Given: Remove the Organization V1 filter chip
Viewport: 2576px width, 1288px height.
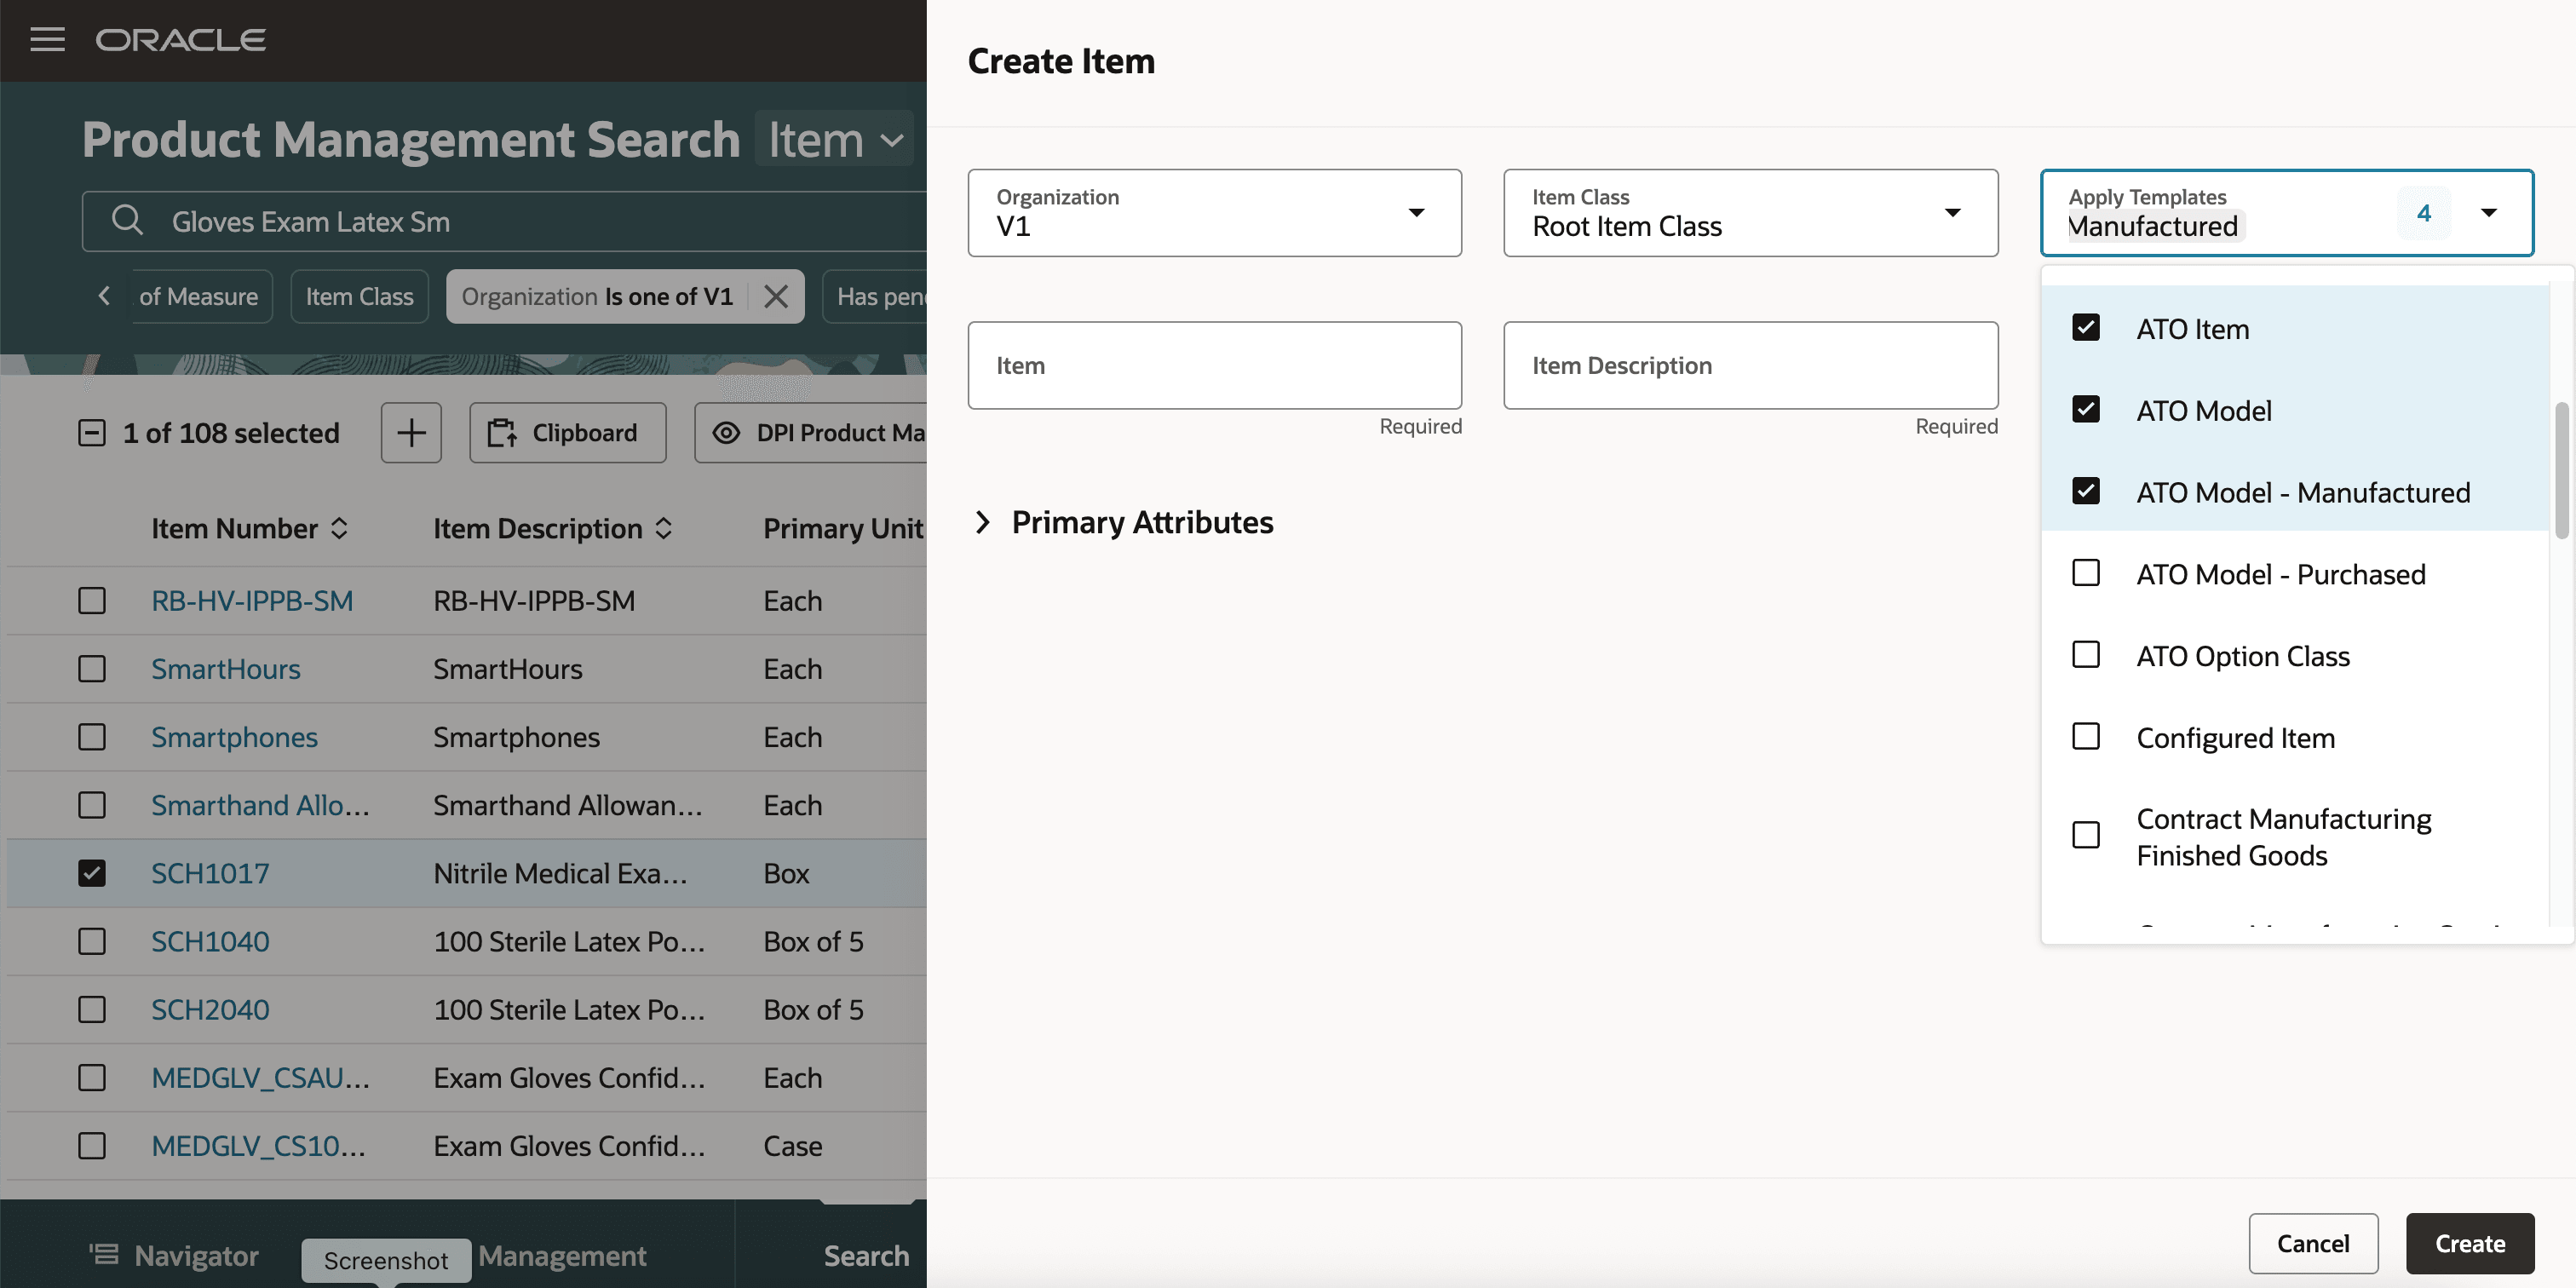Looking at the screenshot, I should [x=776, y=296].
